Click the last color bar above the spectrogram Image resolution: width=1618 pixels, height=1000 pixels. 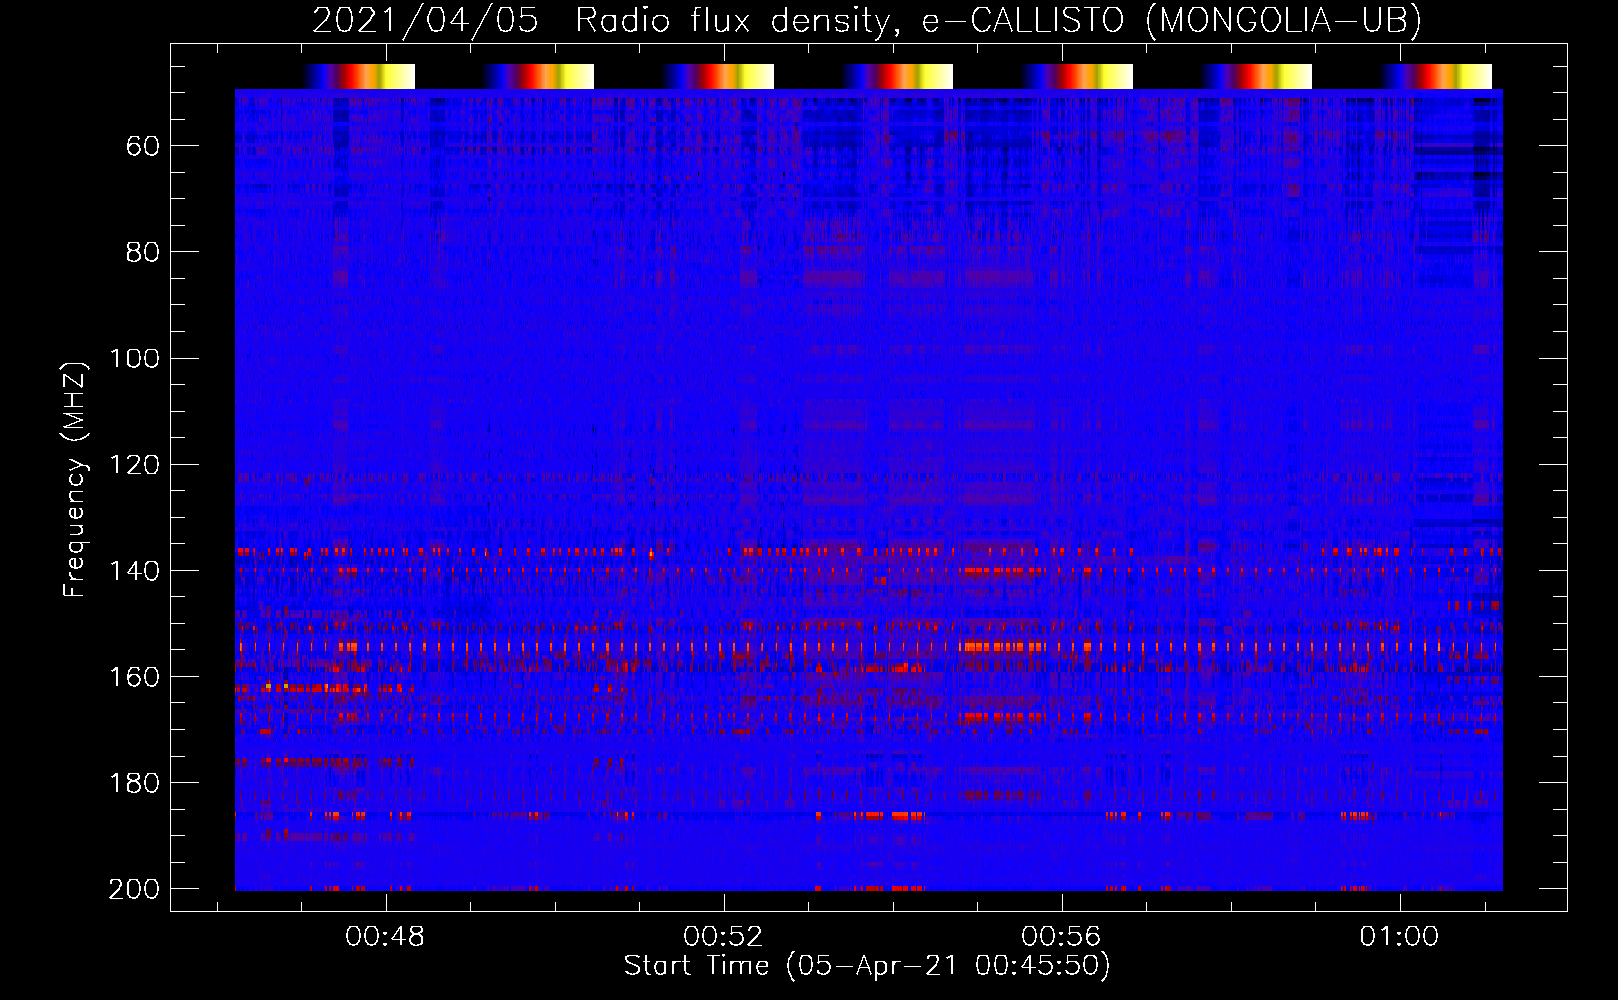pyautogui.click(x=1437, y=77)
